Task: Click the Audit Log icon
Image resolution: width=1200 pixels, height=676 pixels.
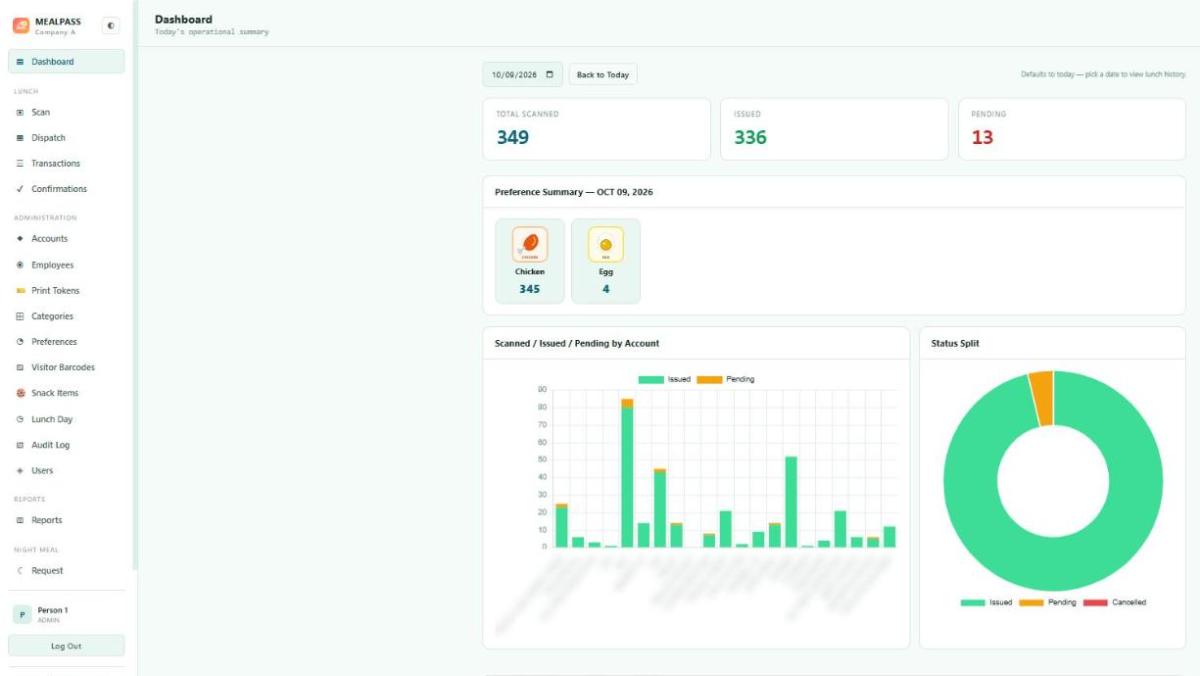Action: click(x=20, y=445)
